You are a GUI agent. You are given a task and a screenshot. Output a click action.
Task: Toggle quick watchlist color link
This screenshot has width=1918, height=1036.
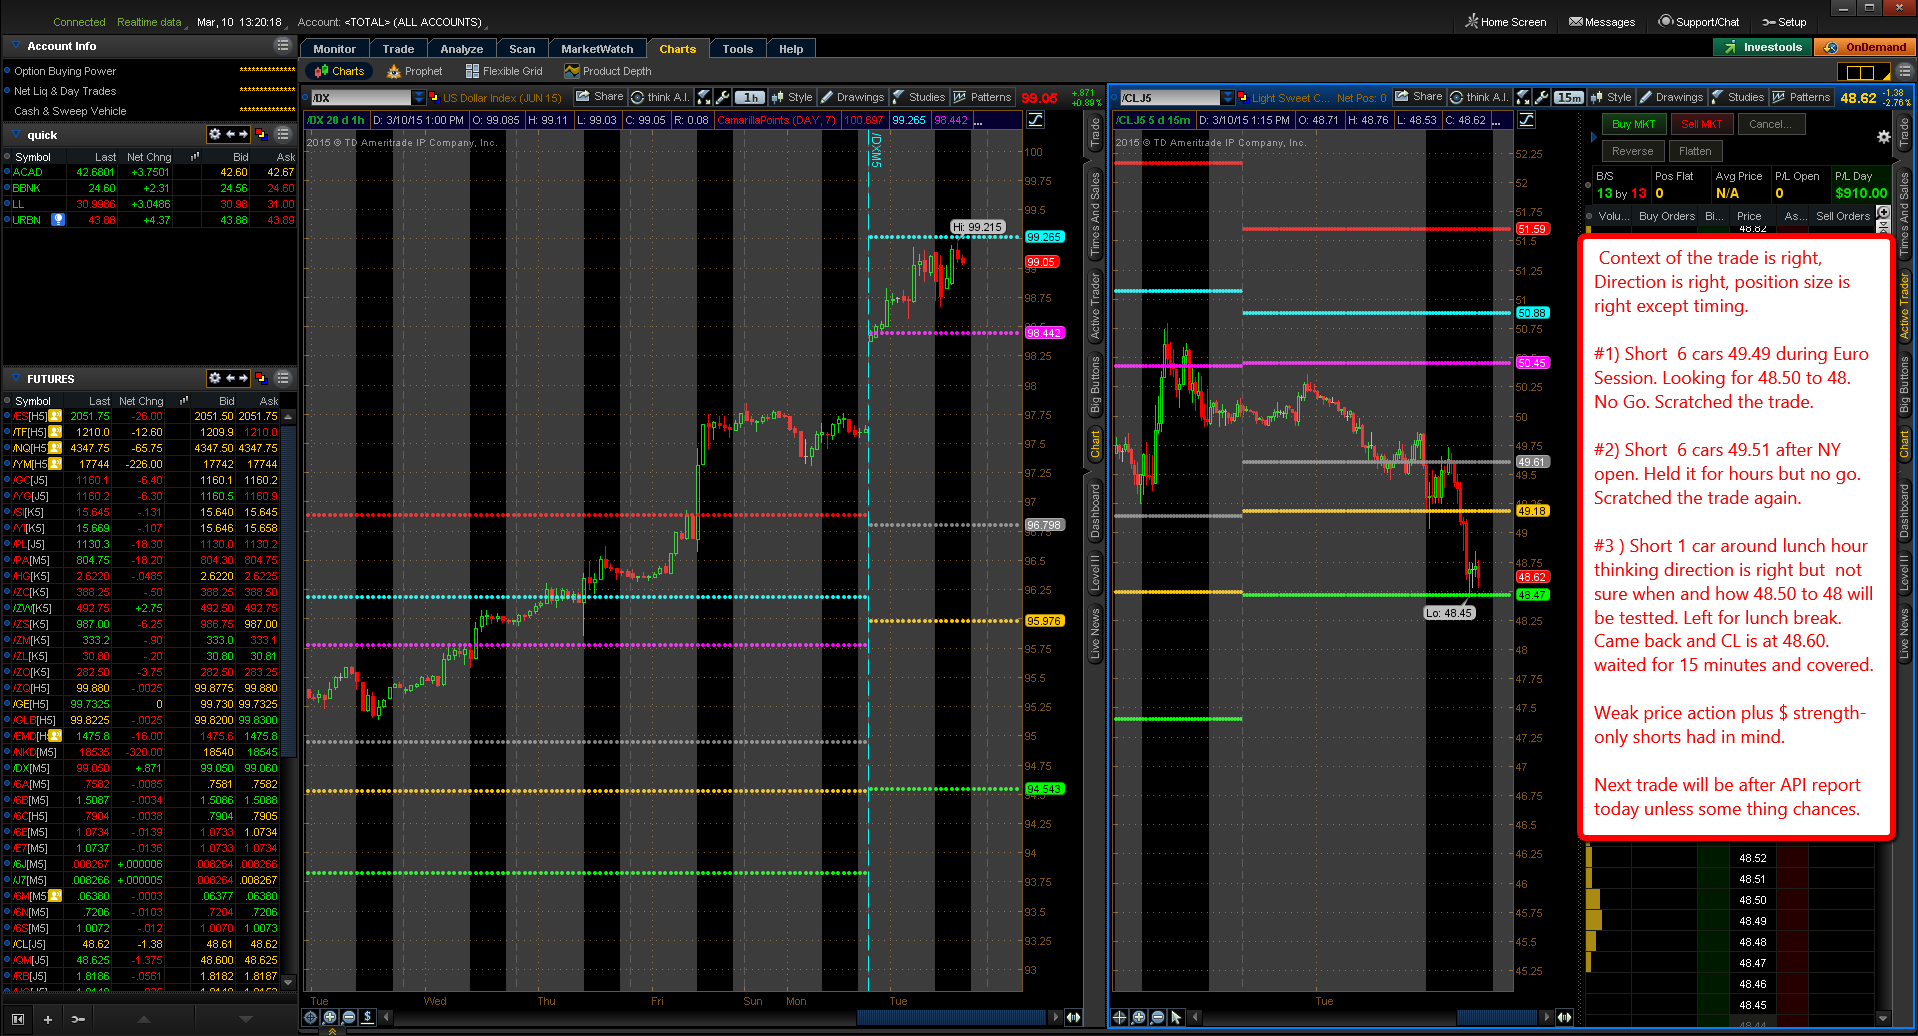pos(261,134)
